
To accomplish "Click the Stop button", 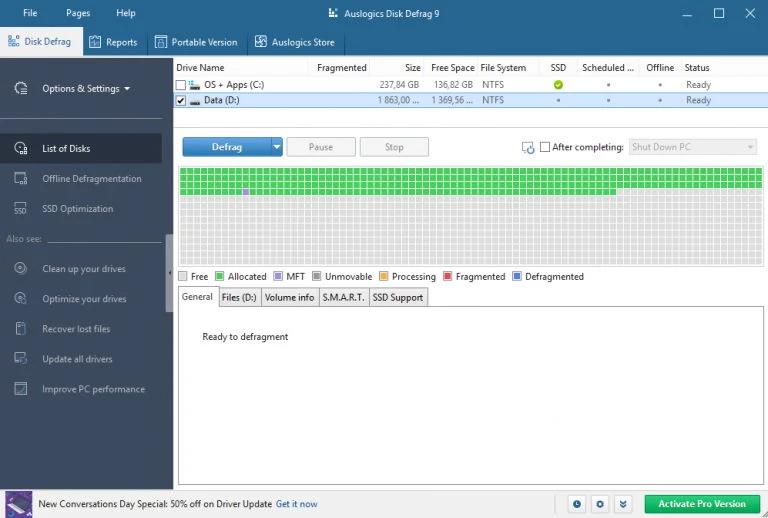I will (x=394, y=147).
